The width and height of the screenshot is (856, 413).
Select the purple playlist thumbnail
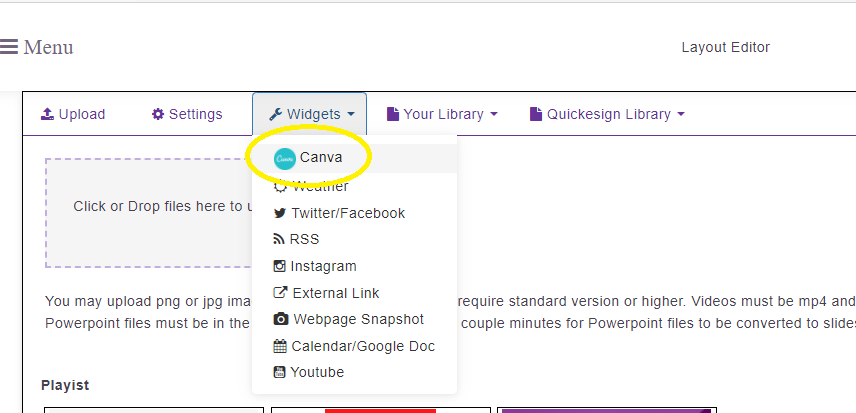[606, 410]
